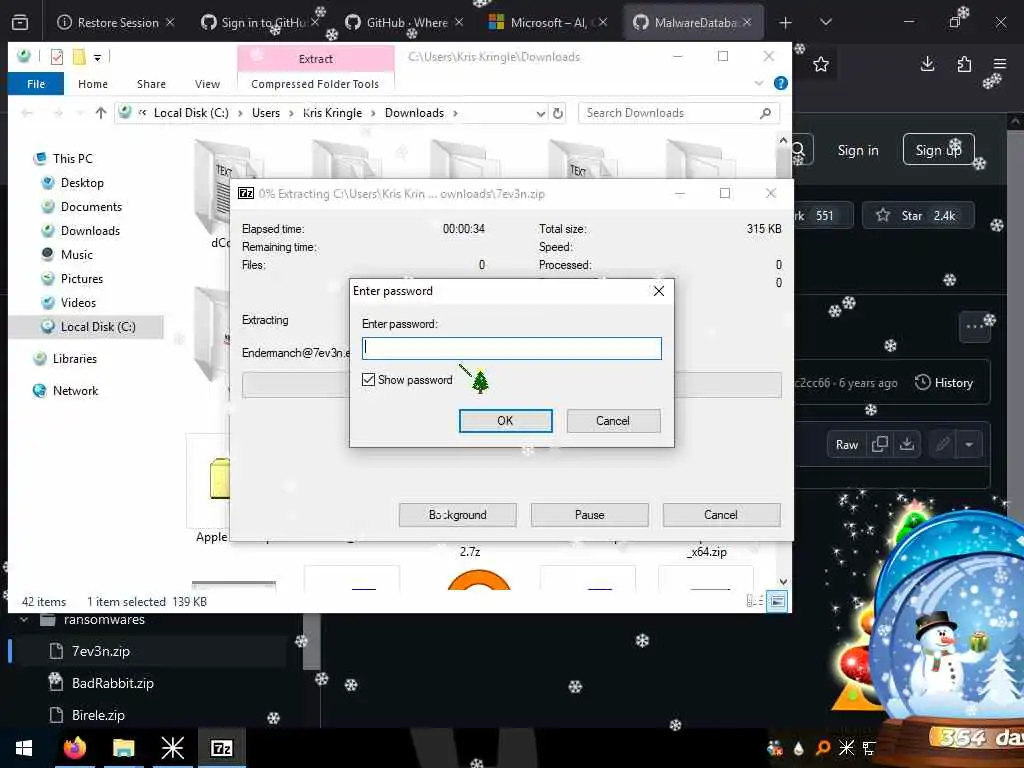
Task: Open Downloads in the navigation pane
Action: pos(90,231)
